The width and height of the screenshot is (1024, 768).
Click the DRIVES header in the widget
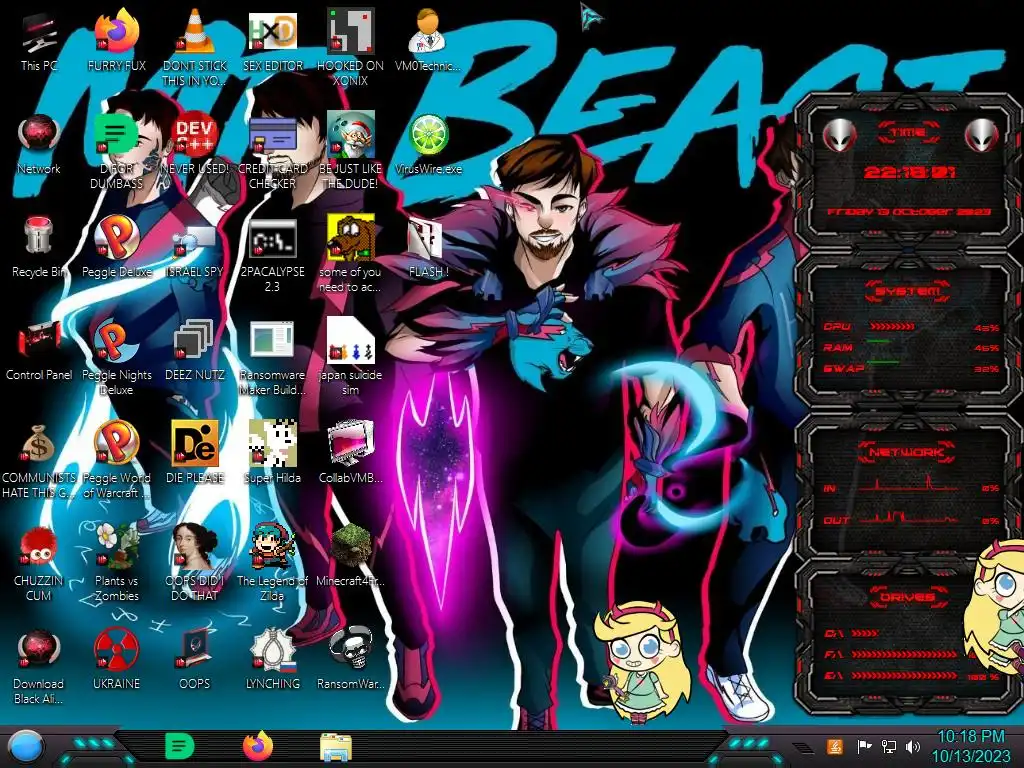coord(907,596)
